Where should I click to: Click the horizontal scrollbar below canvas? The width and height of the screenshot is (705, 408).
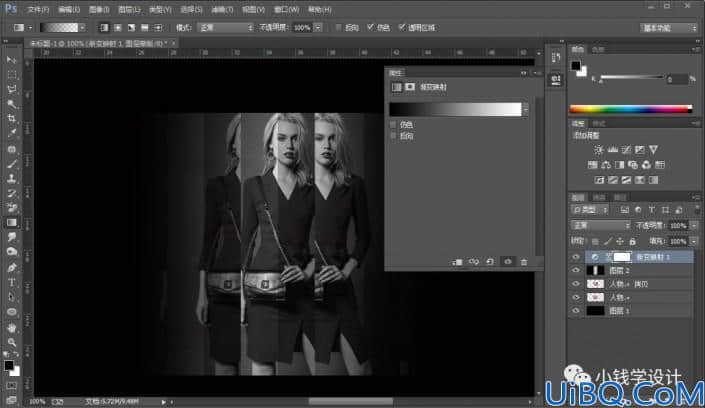(x=351, y=401)
